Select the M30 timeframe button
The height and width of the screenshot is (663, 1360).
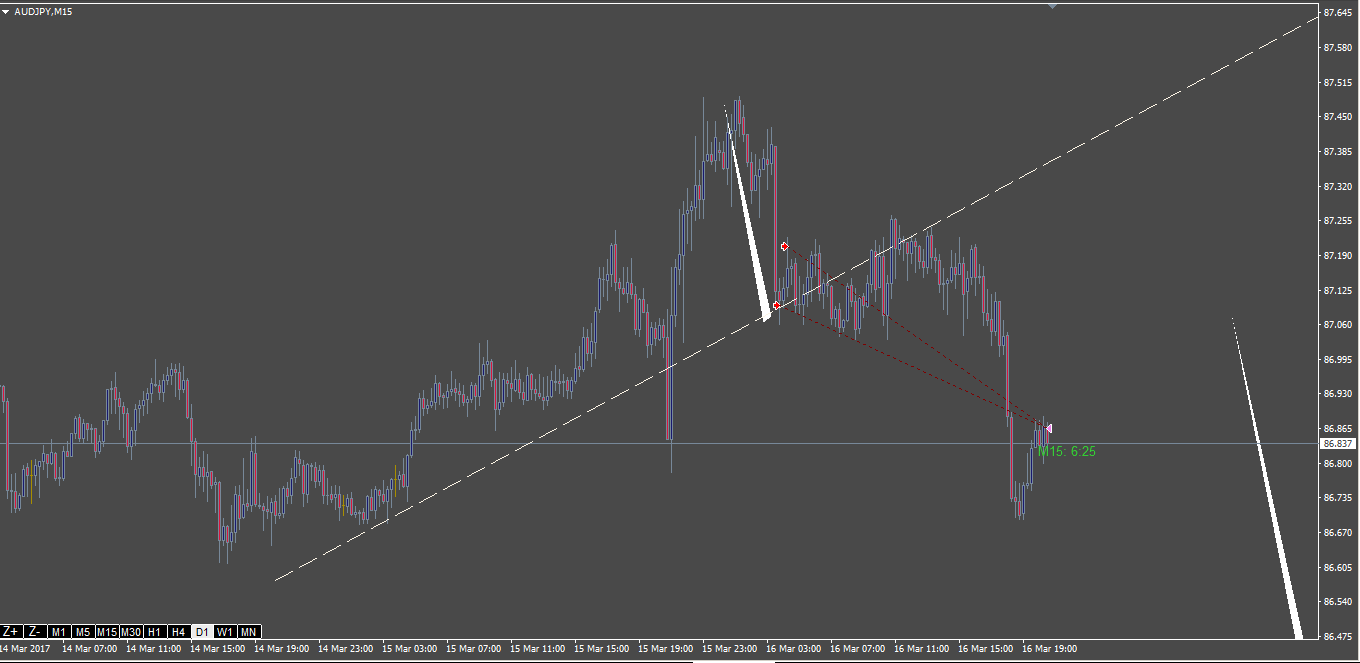[131, 632]
